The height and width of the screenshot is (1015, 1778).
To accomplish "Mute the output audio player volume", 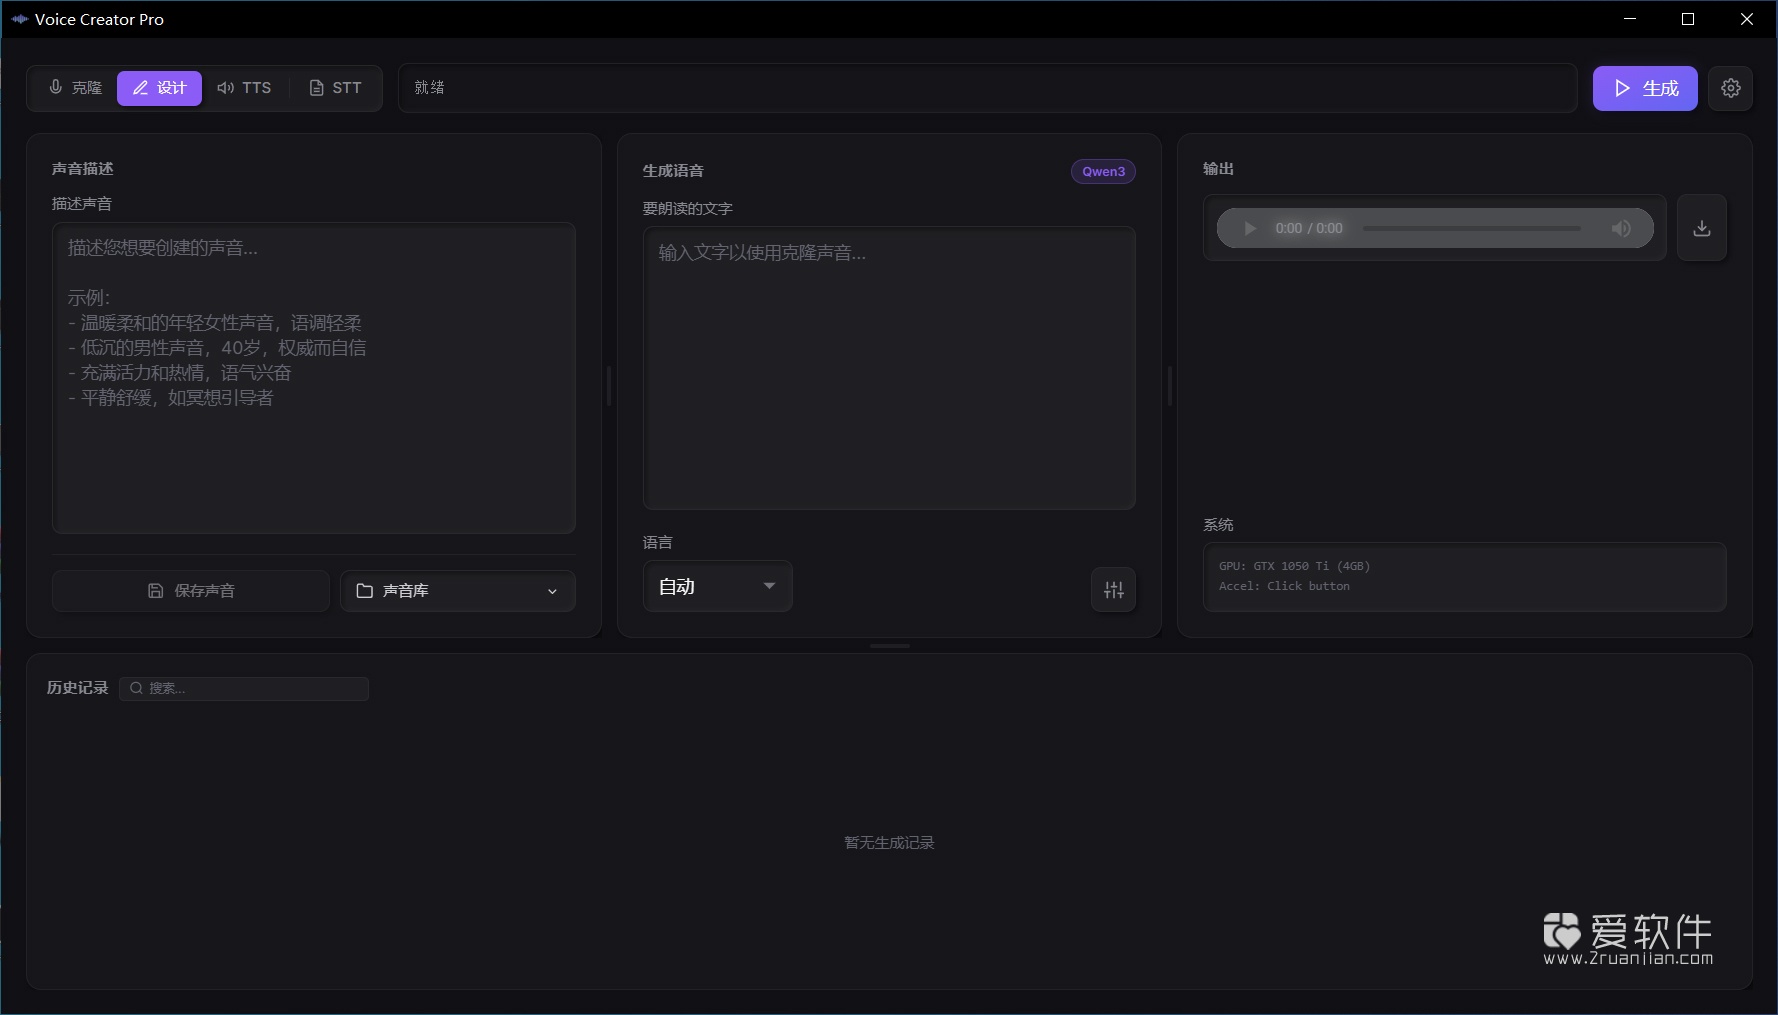I will [1622, 228].
